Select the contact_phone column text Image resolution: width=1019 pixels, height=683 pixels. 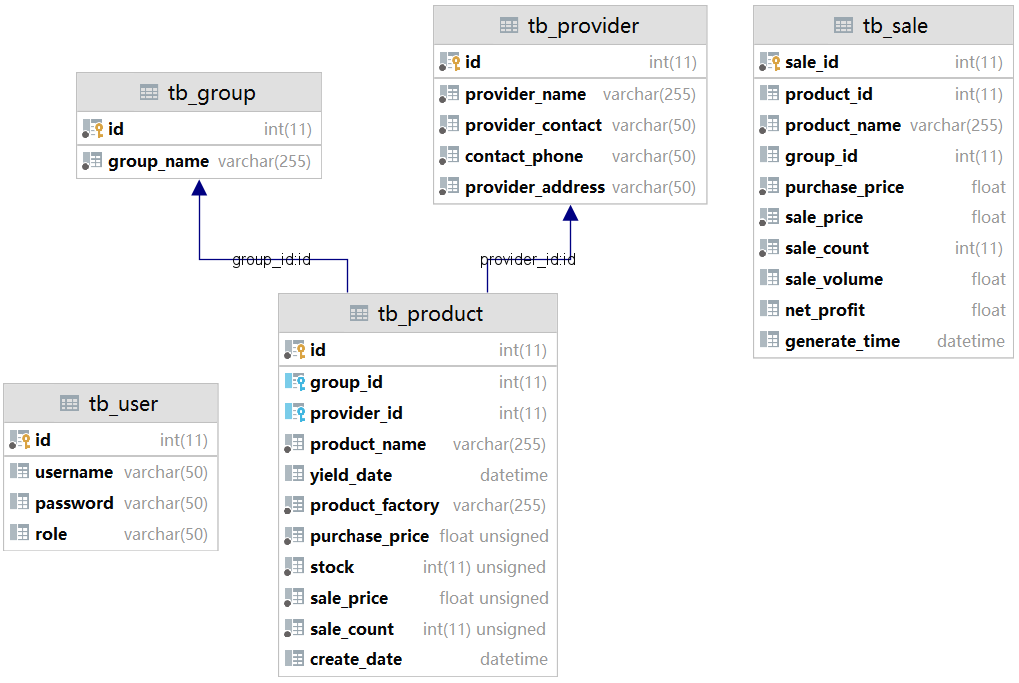524,157
